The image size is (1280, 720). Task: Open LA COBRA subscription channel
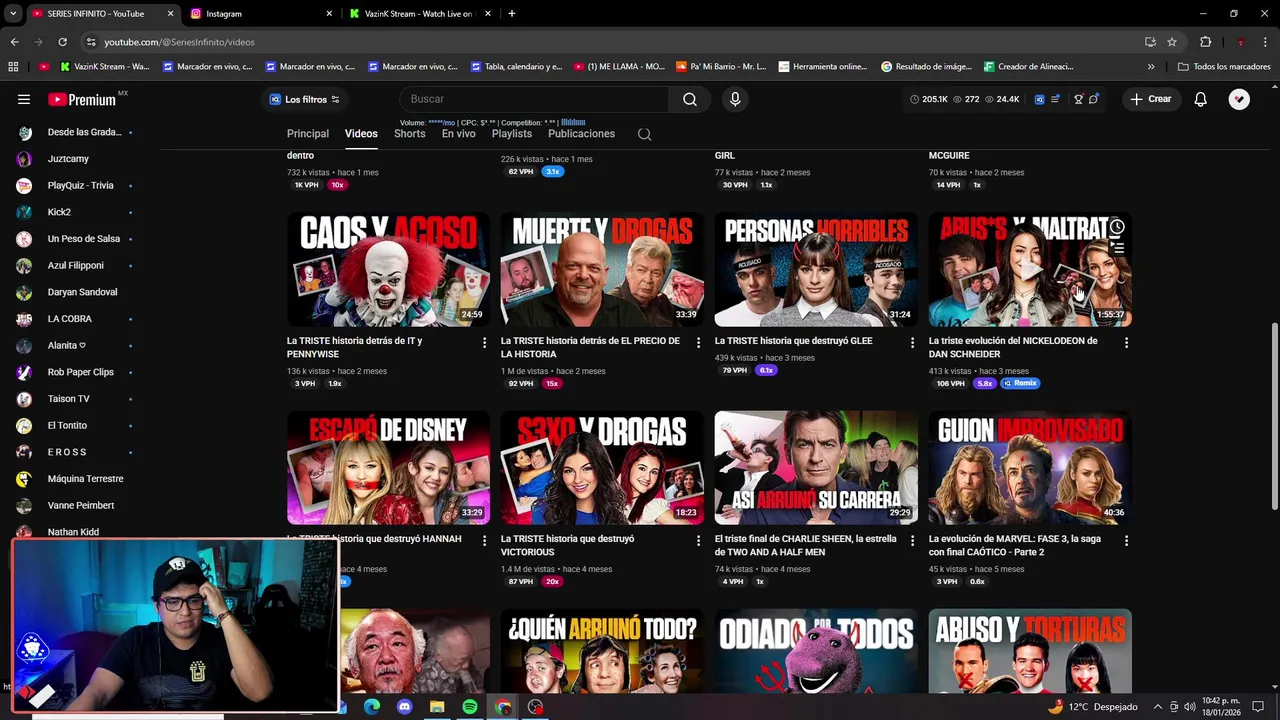(70, 319)
